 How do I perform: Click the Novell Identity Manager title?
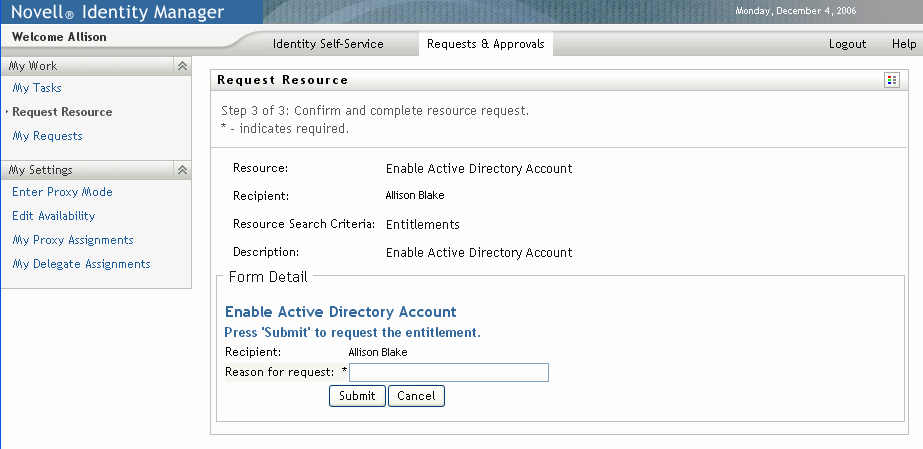(x=118, y=12)
